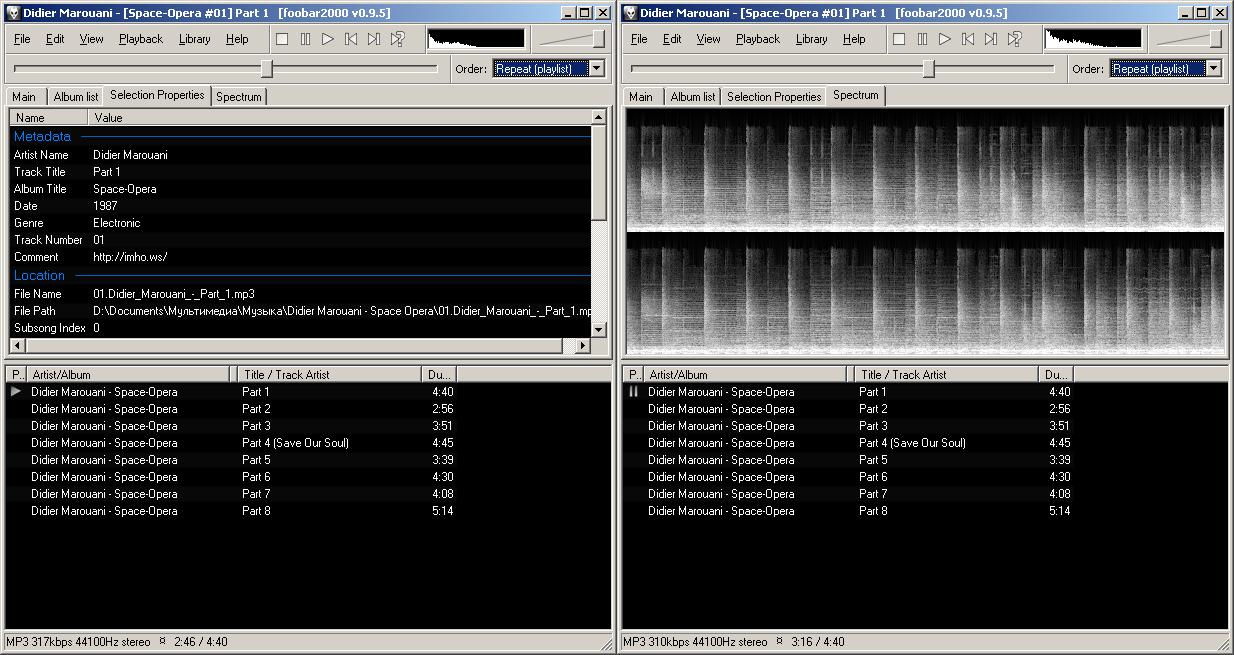Open File menu in left window

tap(22, 39)
